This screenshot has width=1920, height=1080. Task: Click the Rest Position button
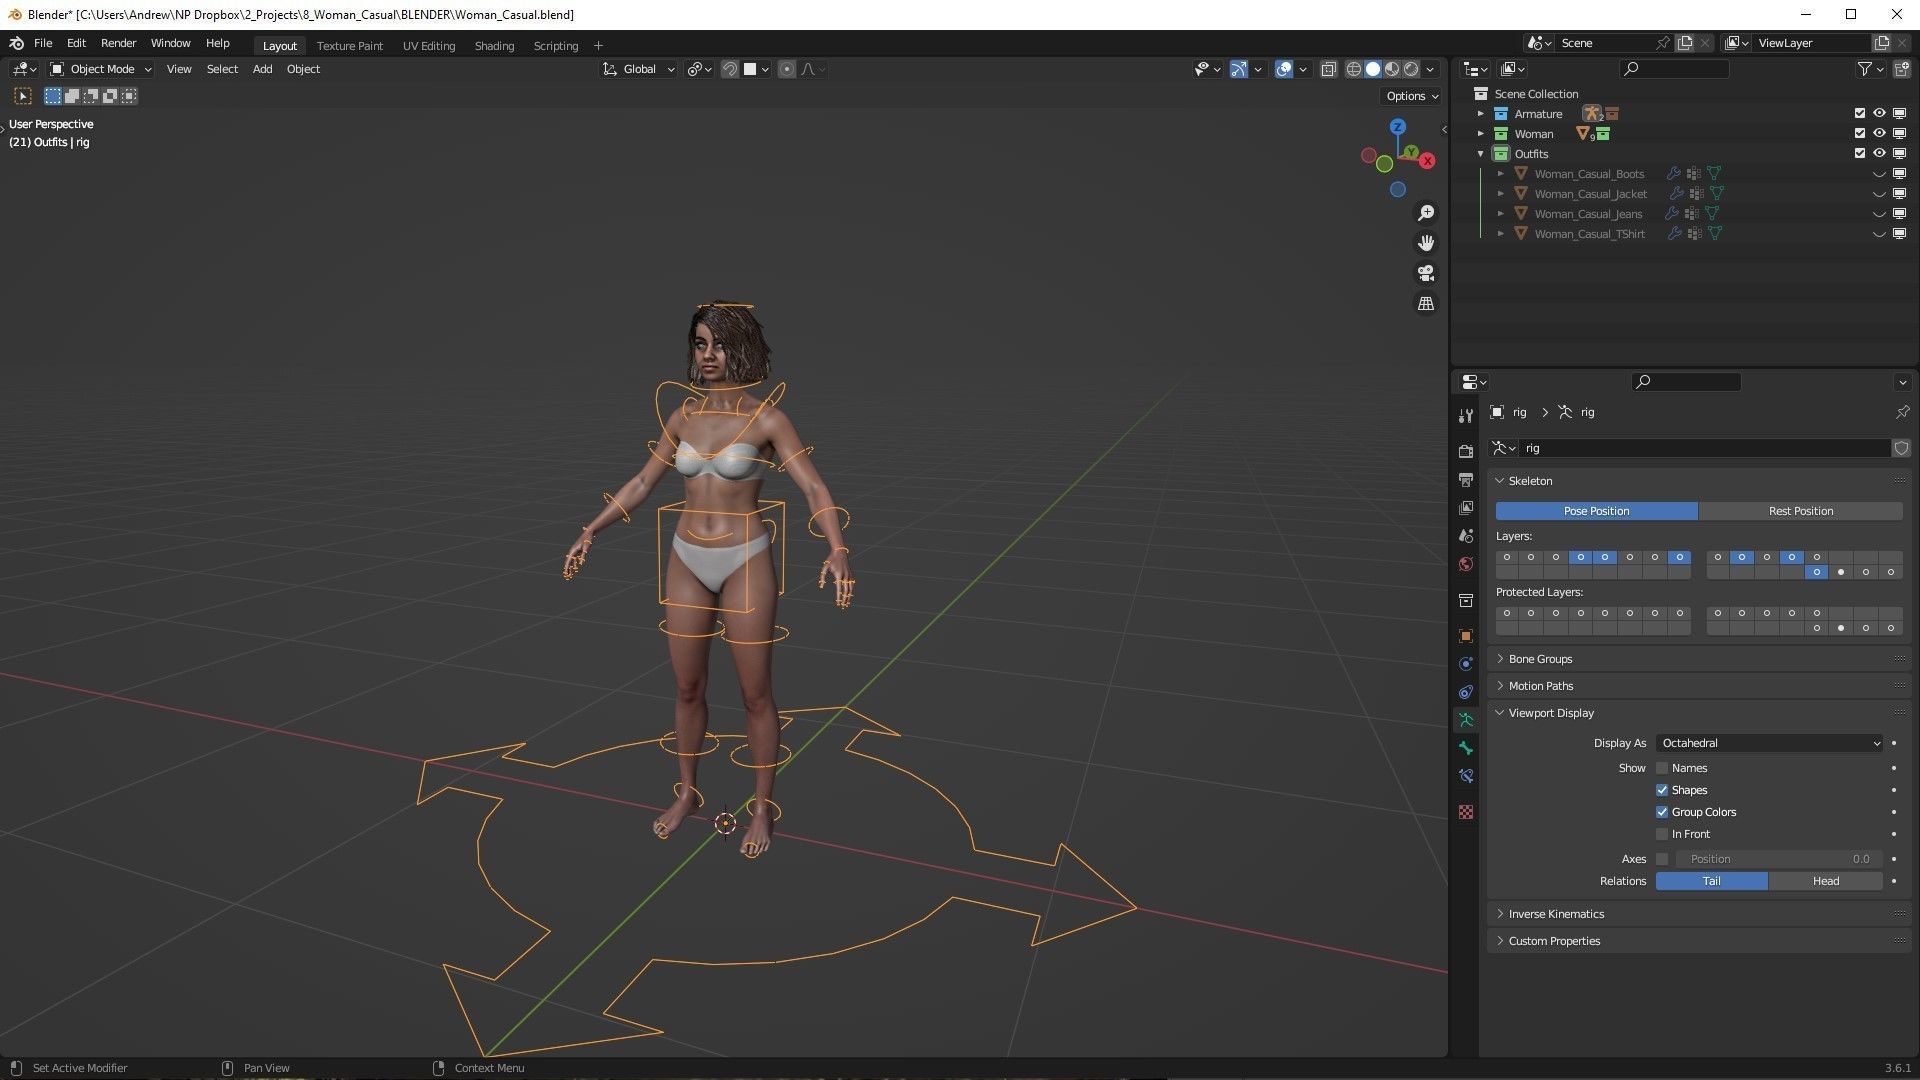1800,511
